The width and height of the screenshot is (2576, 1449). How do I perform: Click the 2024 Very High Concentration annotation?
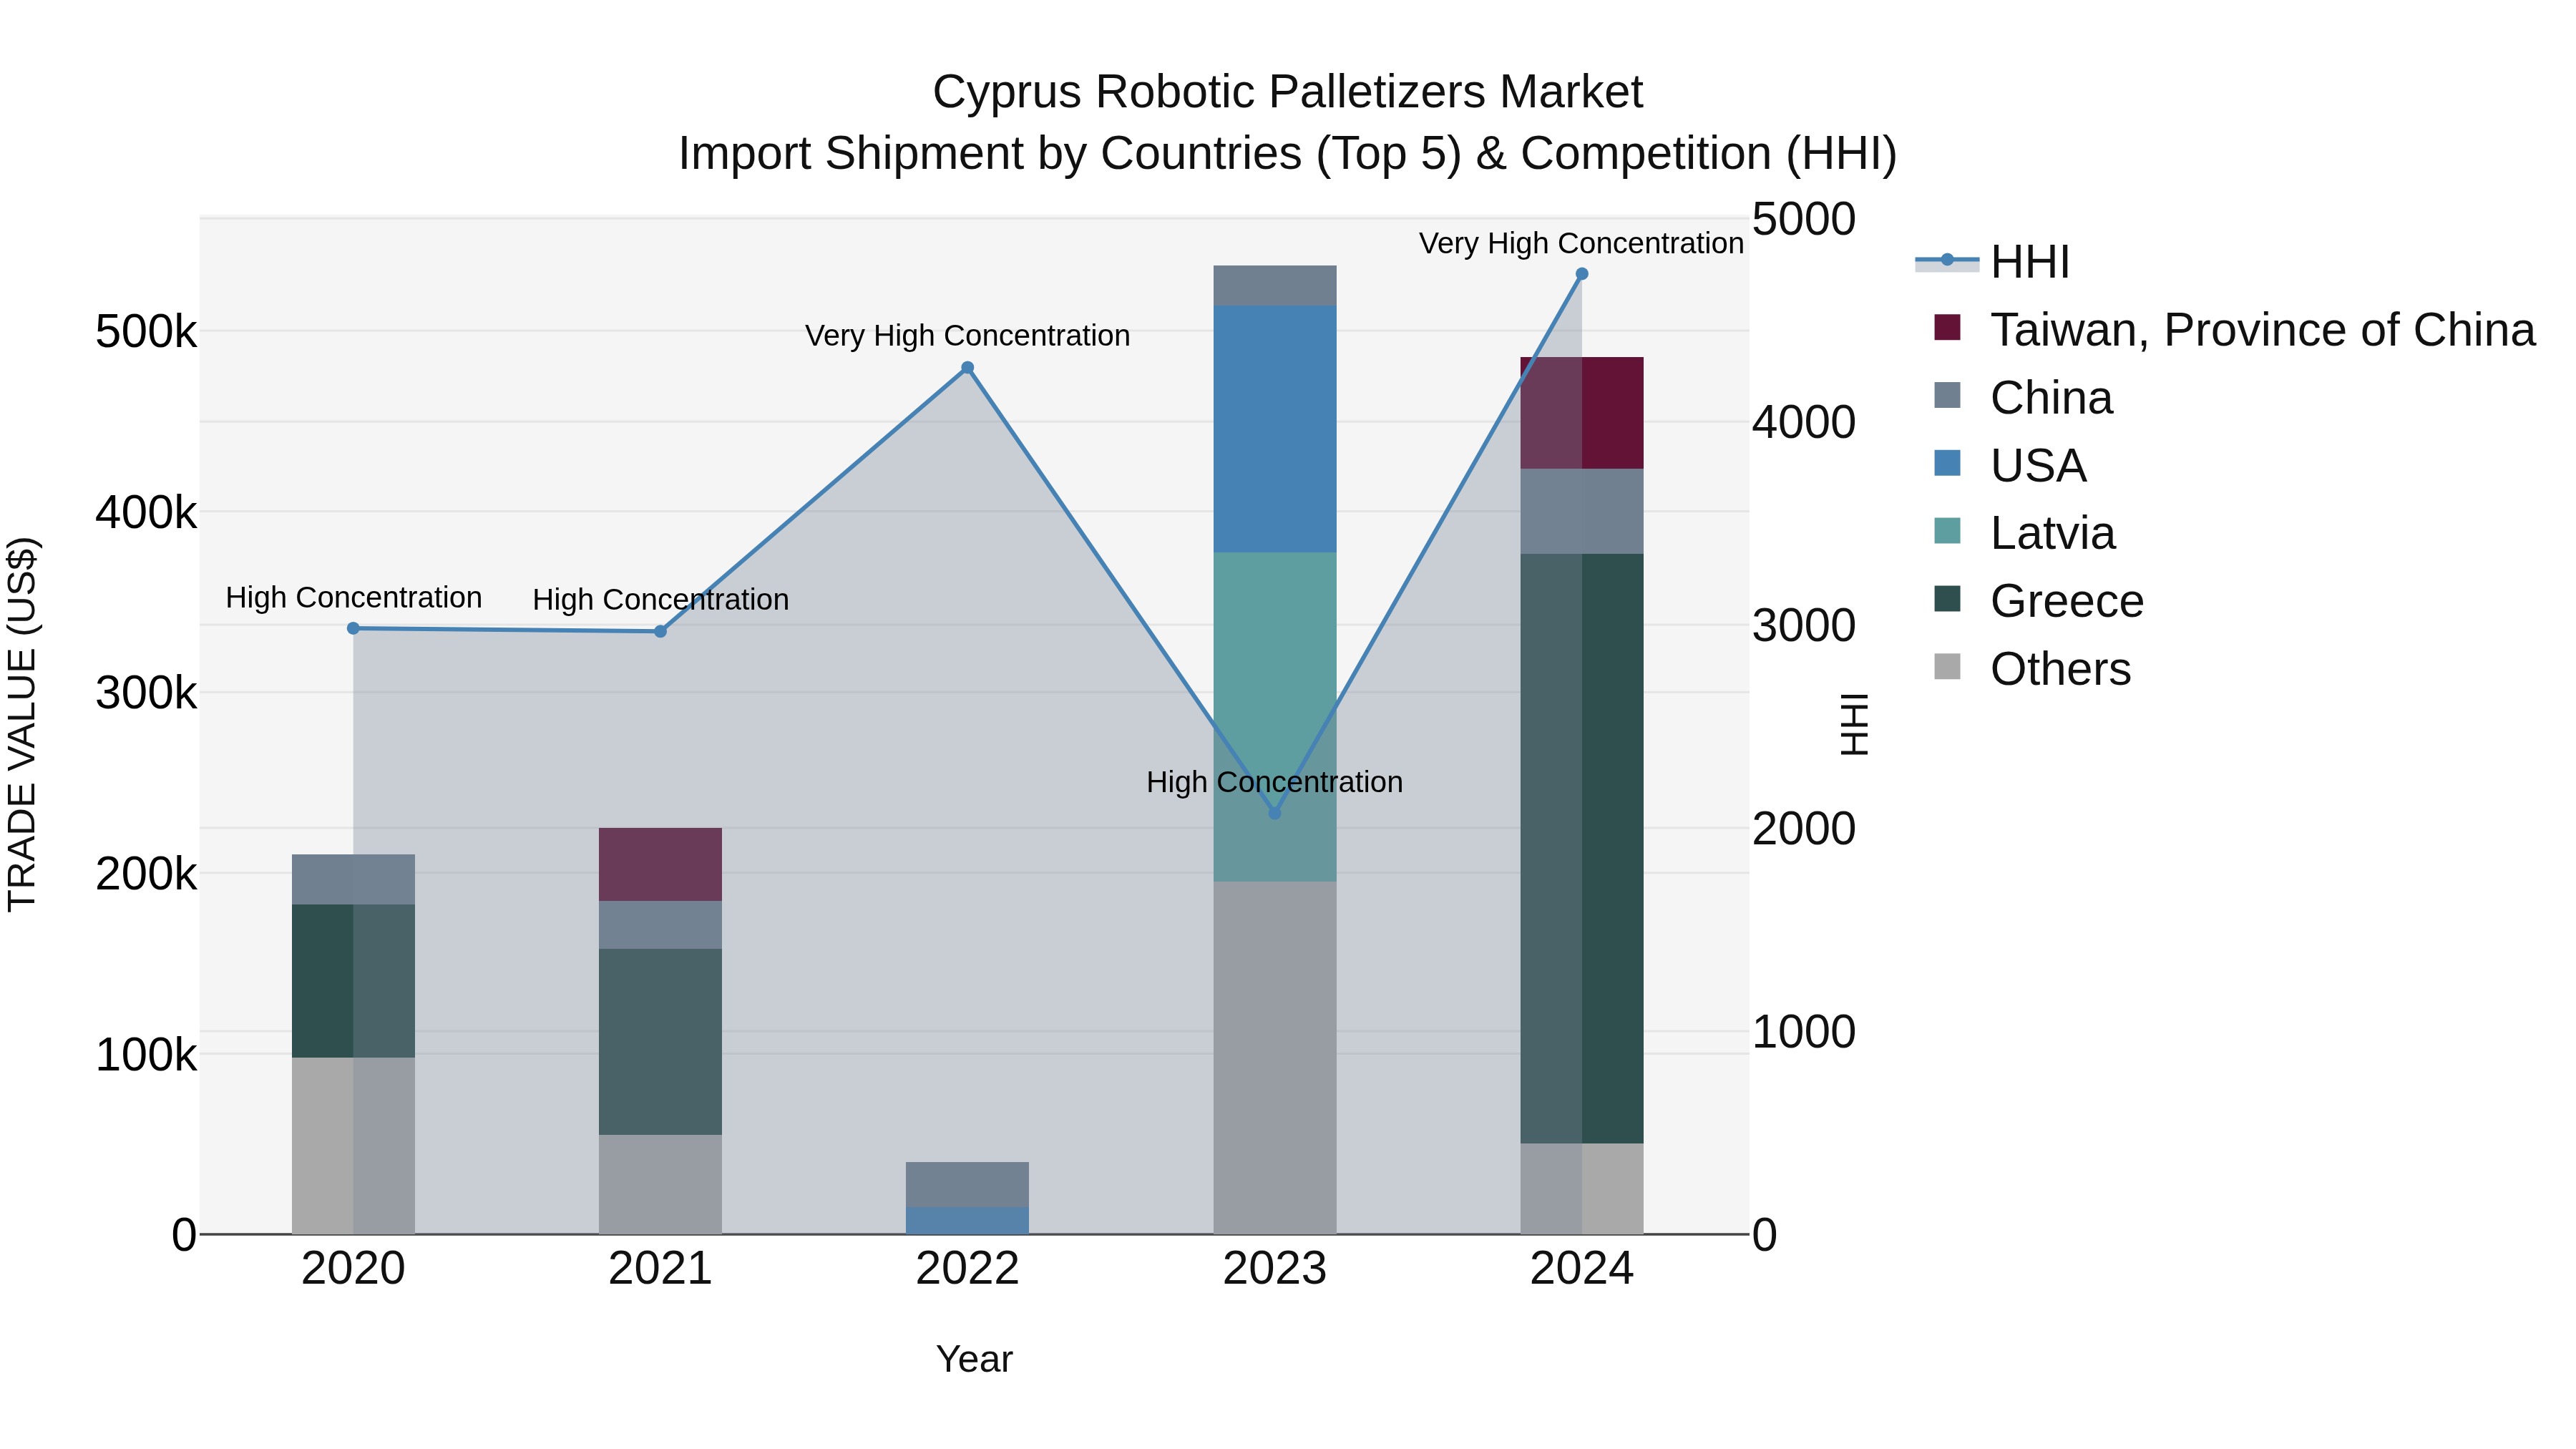[1581, 243]
